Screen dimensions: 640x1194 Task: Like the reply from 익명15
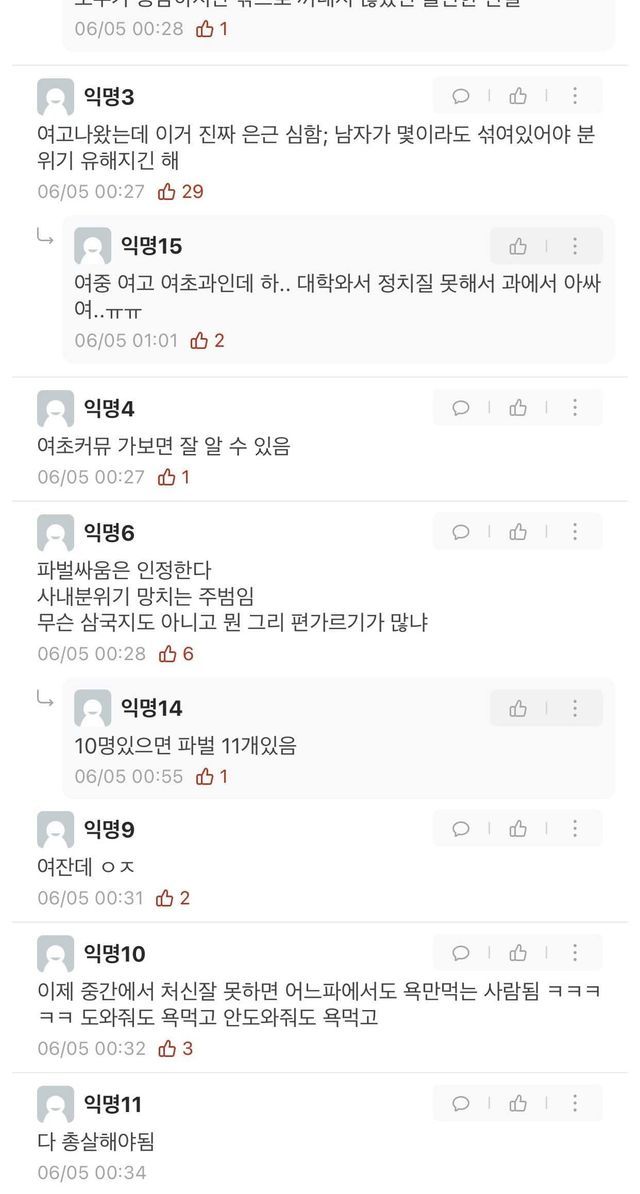(518, 246)
